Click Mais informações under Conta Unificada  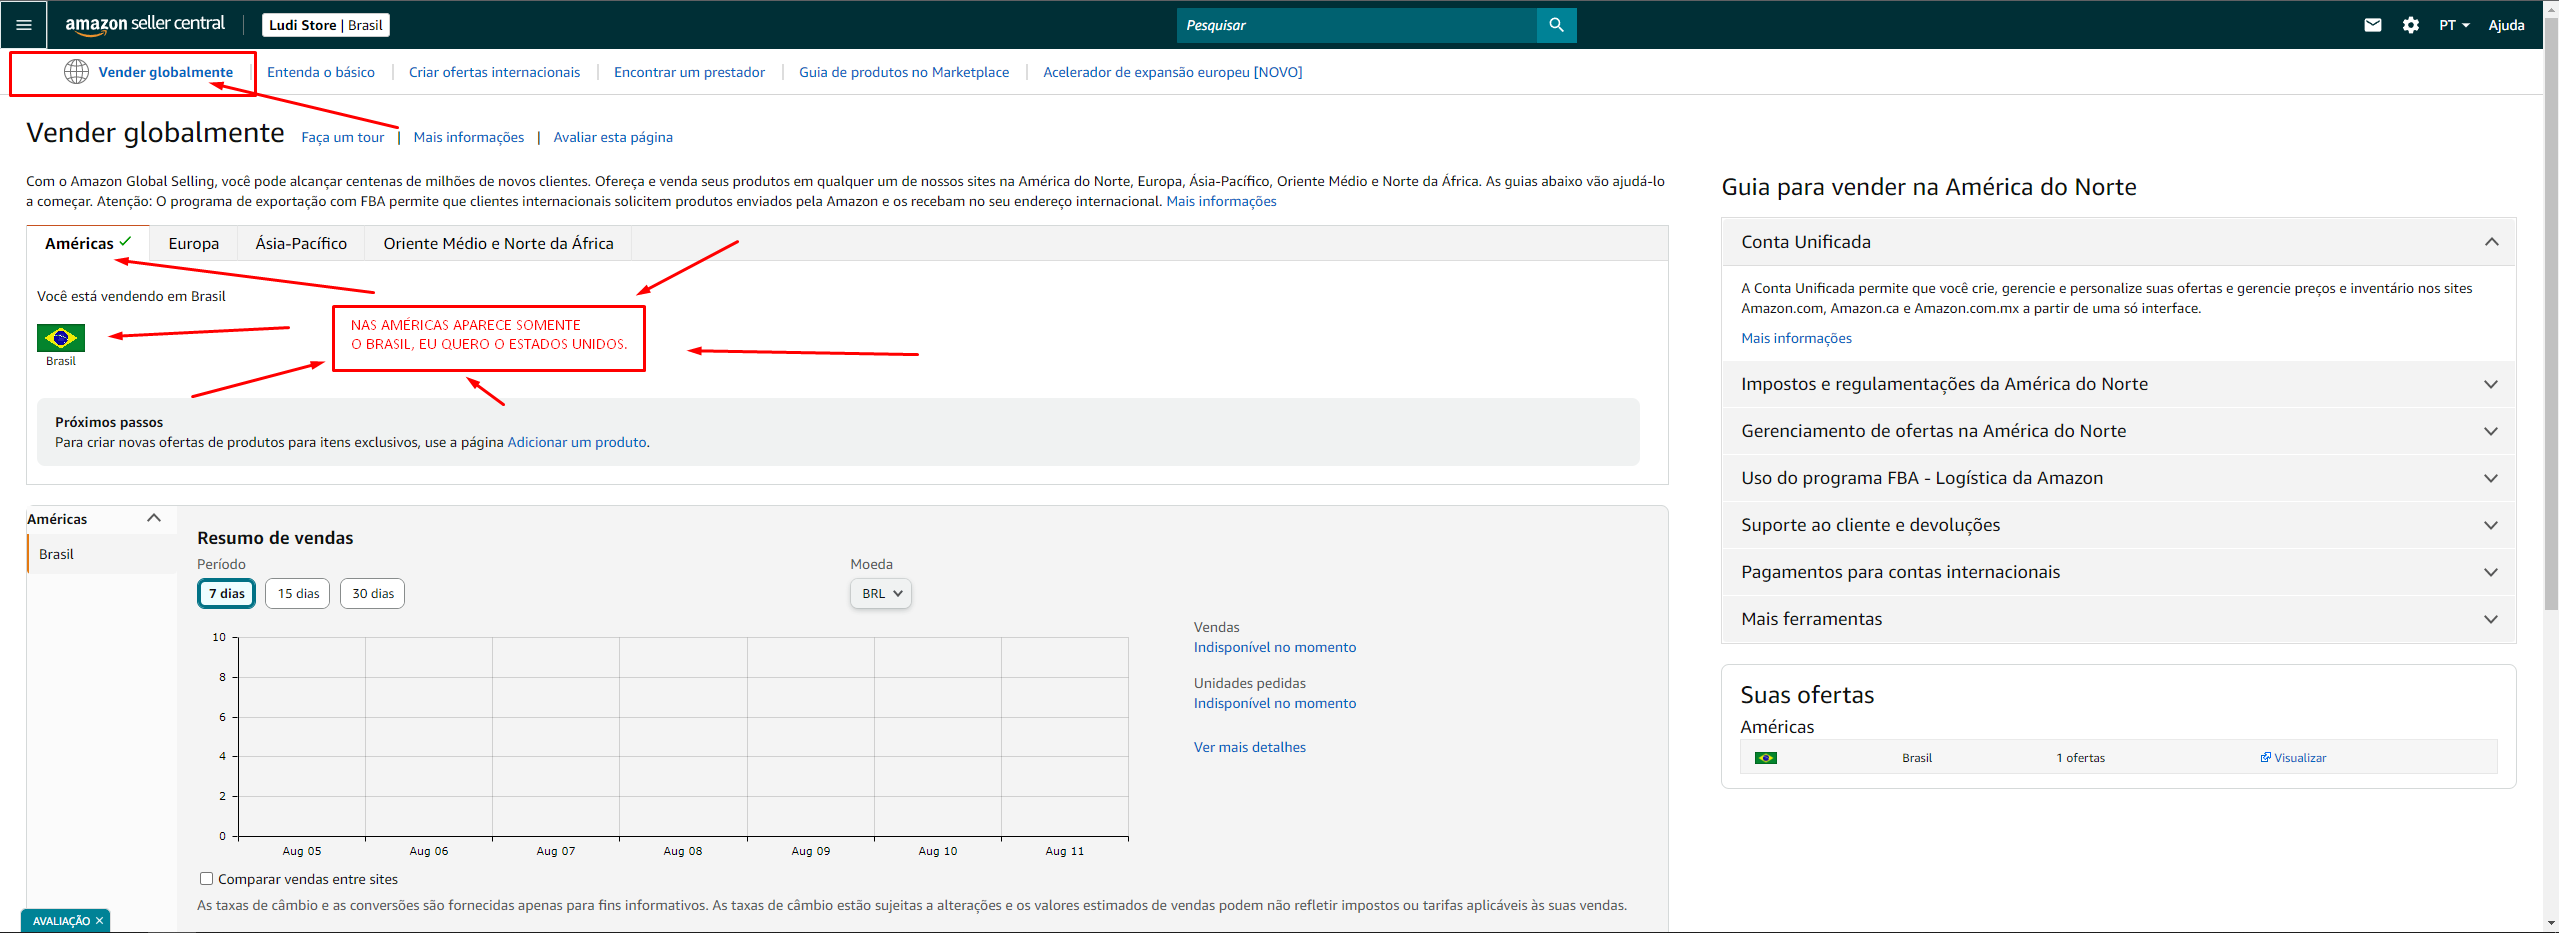click(x=1796, y=338)
